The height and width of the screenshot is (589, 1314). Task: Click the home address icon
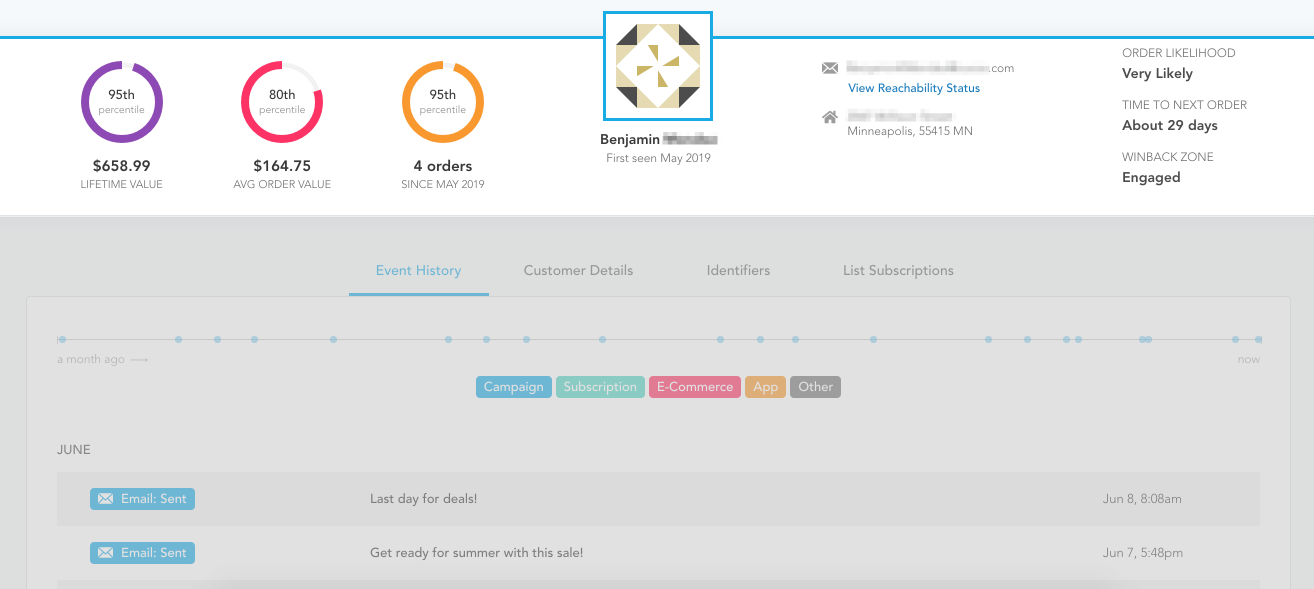pyautogui.click(x=830, y=118)
